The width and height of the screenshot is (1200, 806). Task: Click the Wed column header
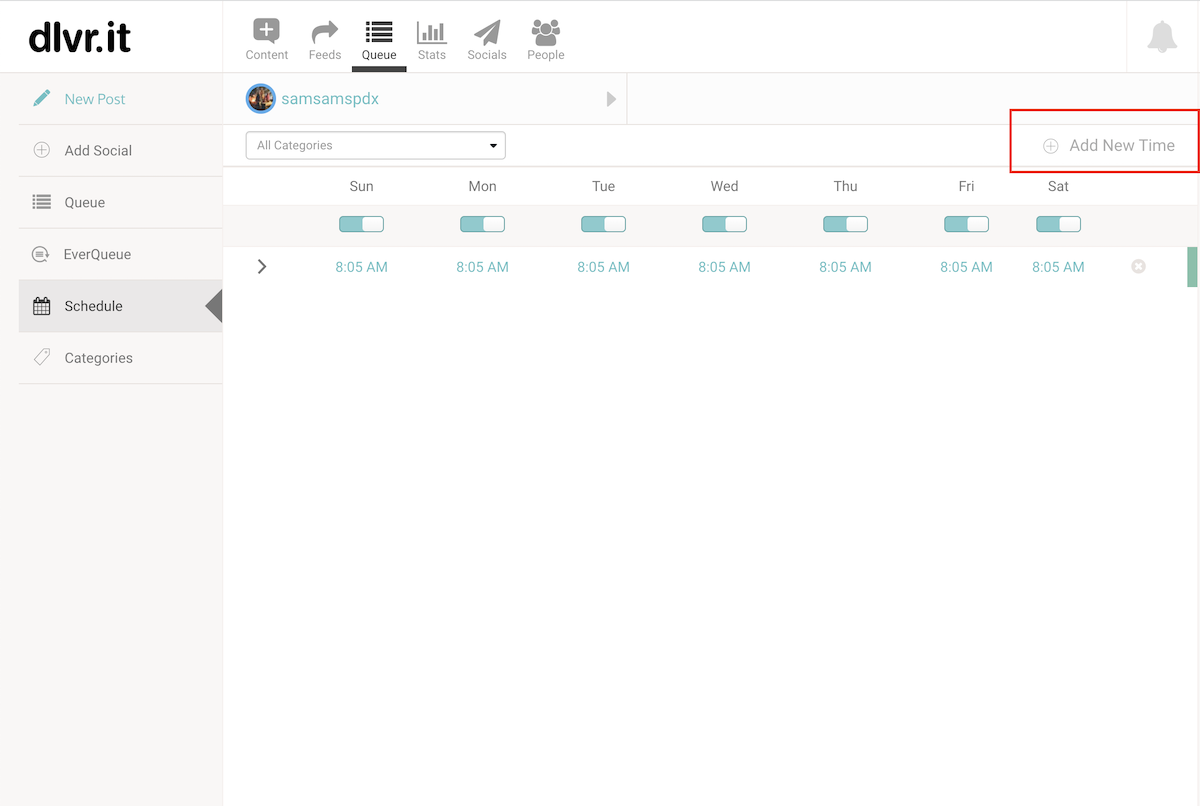click(724, 186)
